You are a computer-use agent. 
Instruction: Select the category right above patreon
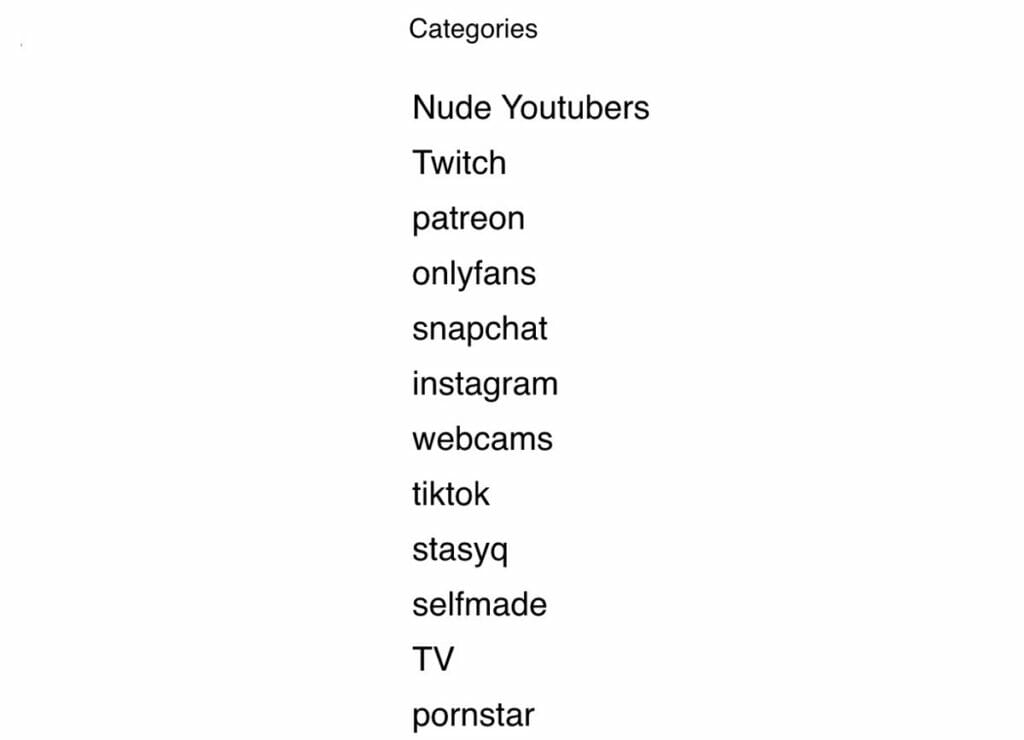click(459, 163)
